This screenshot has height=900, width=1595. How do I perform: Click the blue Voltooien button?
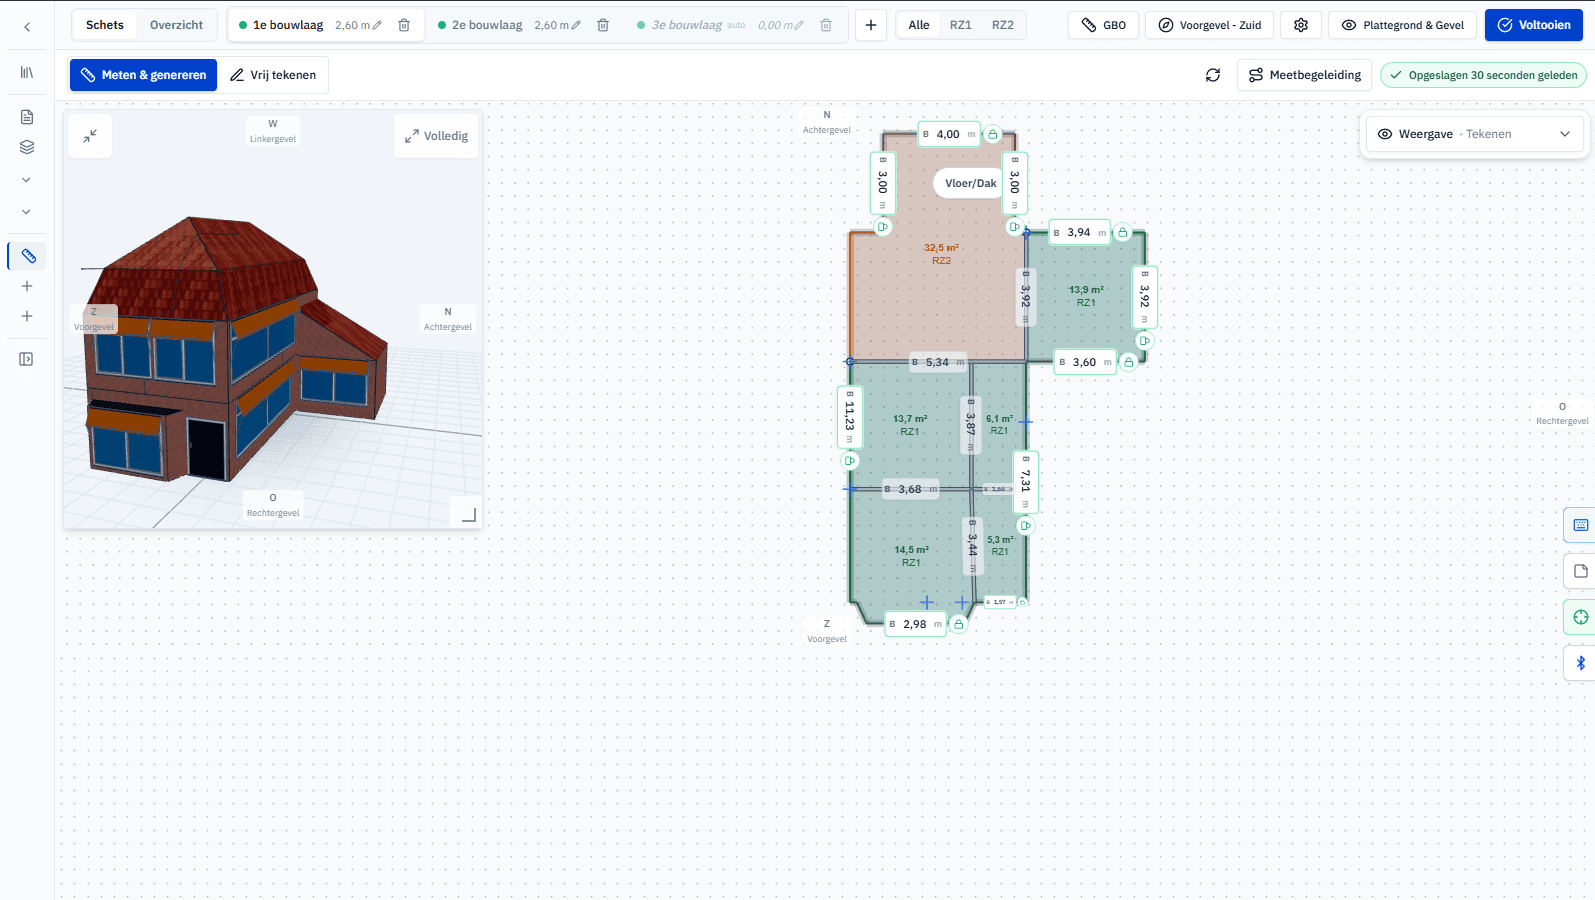(1534, 25)
